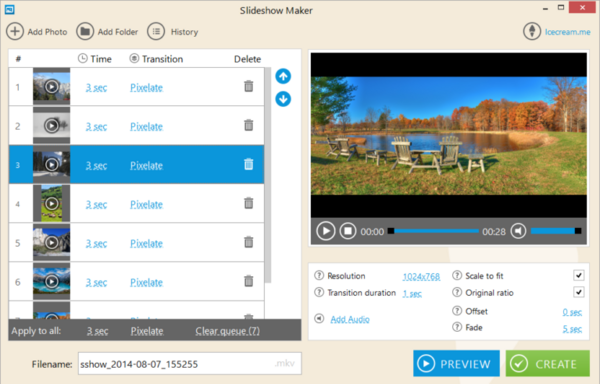Image resolution: width=600 pixels, height=384 pixels.
Task: Set Apply to all time 3 sec
Action: [97, 331]
